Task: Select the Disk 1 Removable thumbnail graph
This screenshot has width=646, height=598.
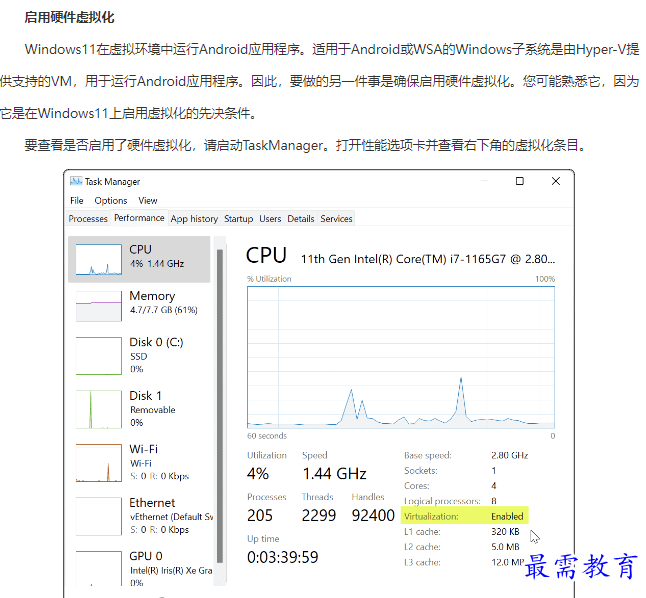Action: pyautogui.click(x=99, y=409)
